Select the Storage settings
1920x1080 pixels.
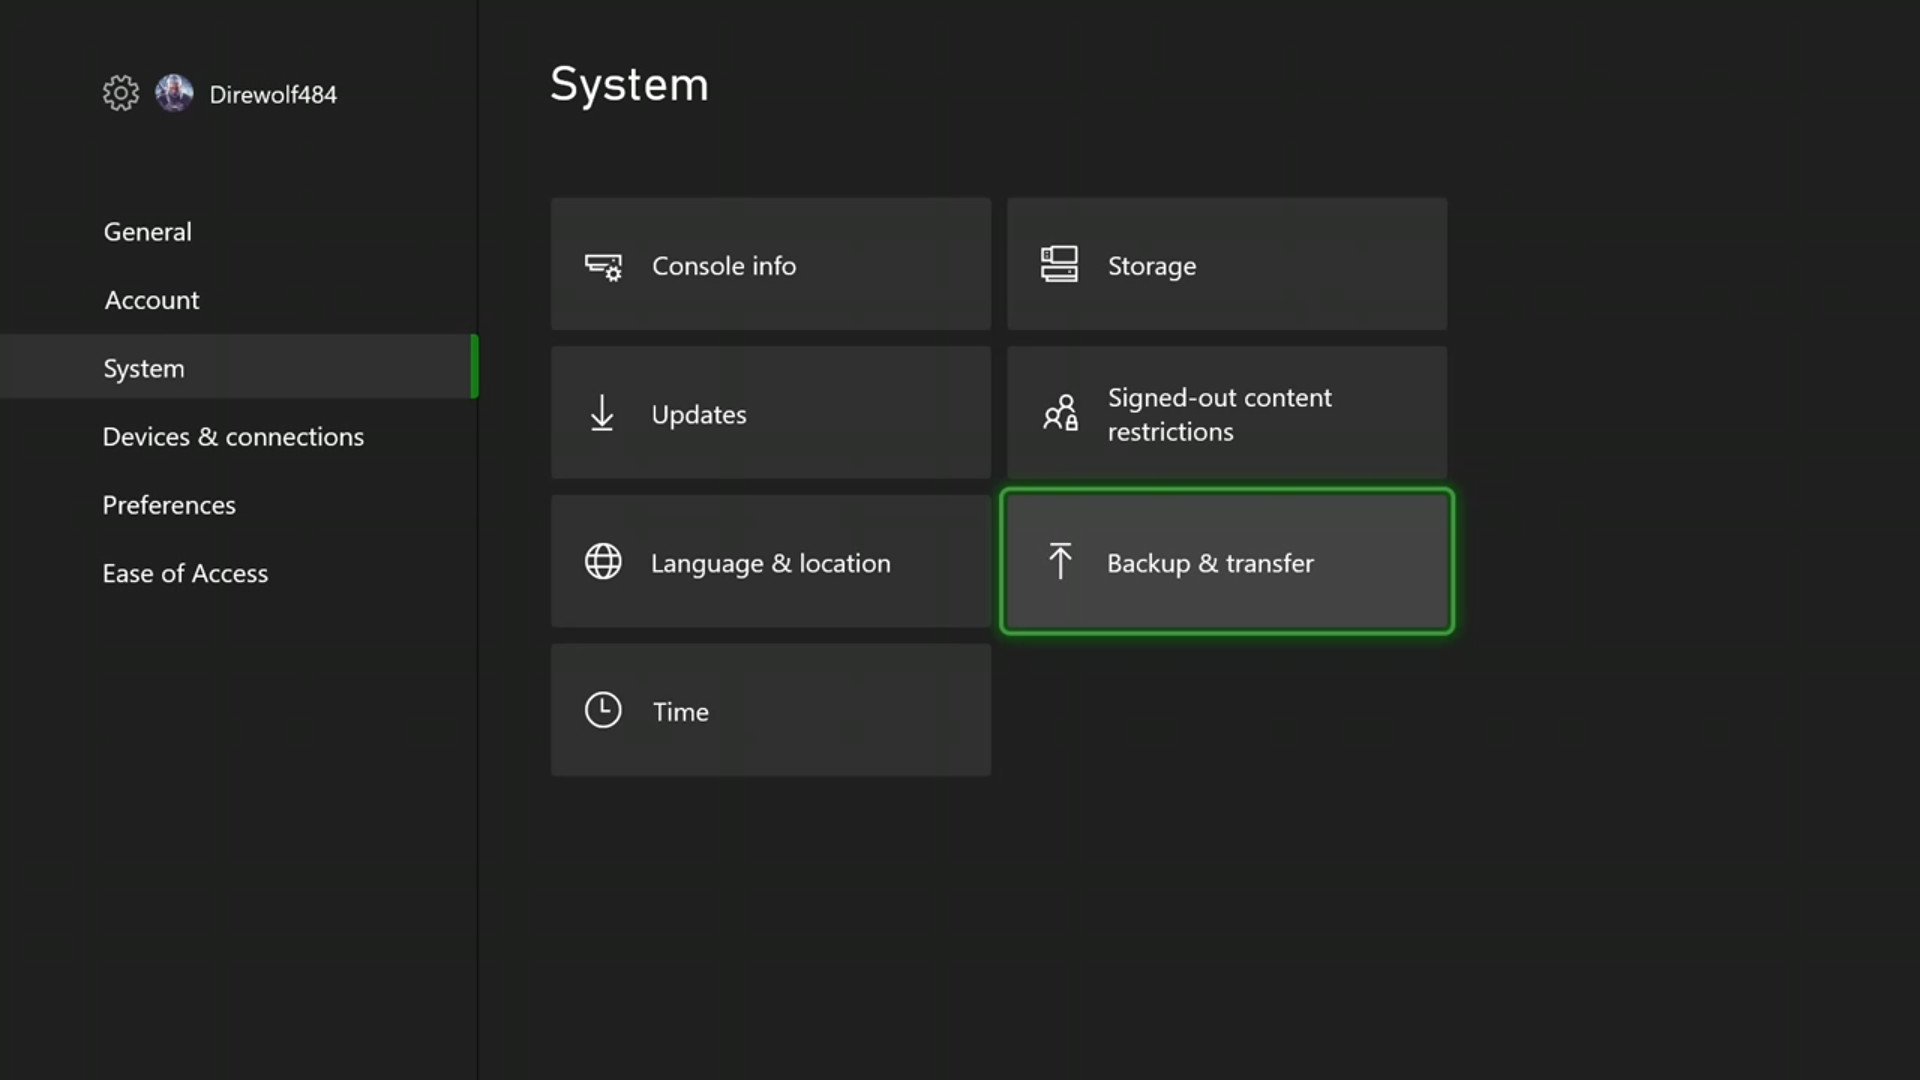[1226, 264]
